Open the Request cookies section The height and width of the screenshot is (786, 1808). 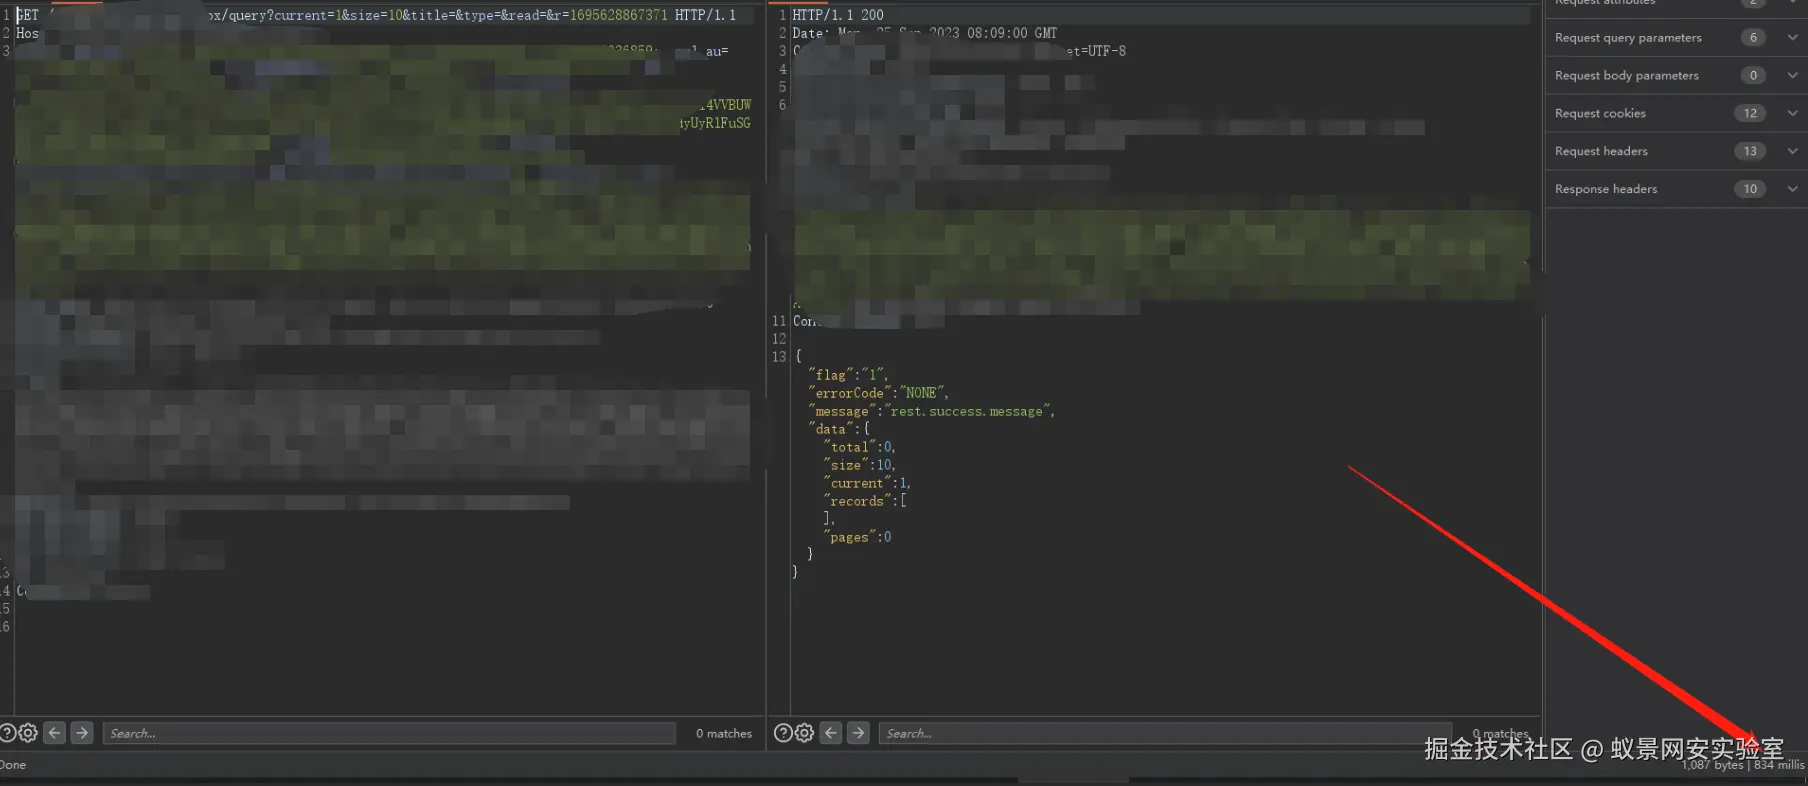tap(1676, 113)
